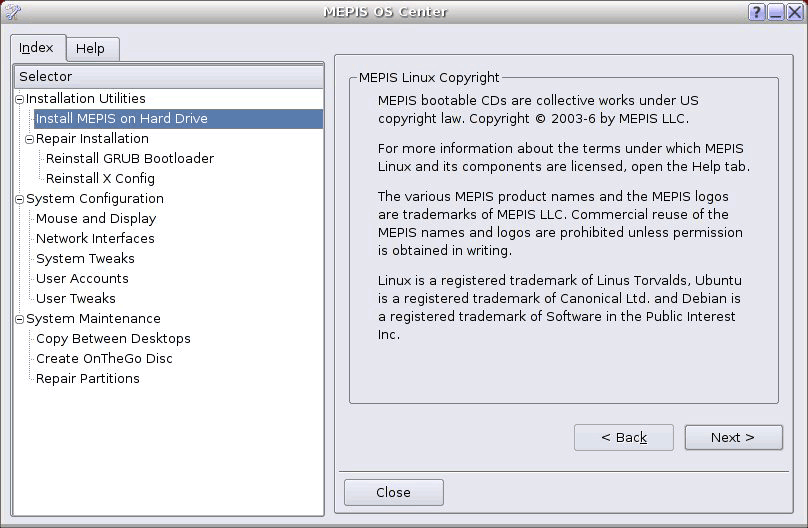Select System Tweaks entry

point(85,259)
